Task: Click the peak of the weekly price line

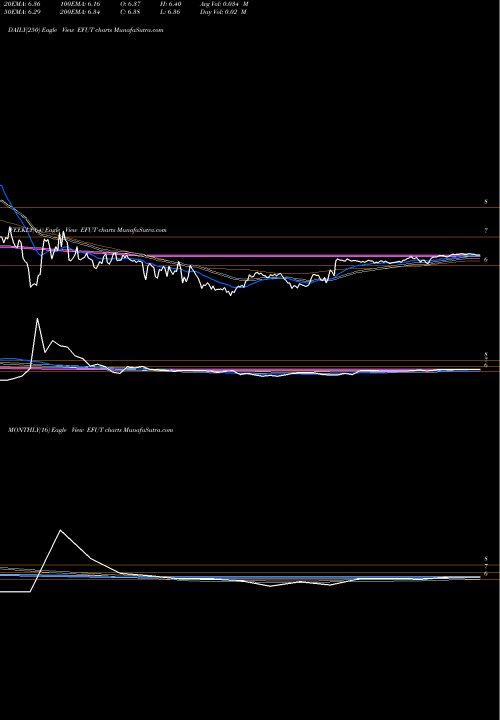Action: tap(37, 319)
